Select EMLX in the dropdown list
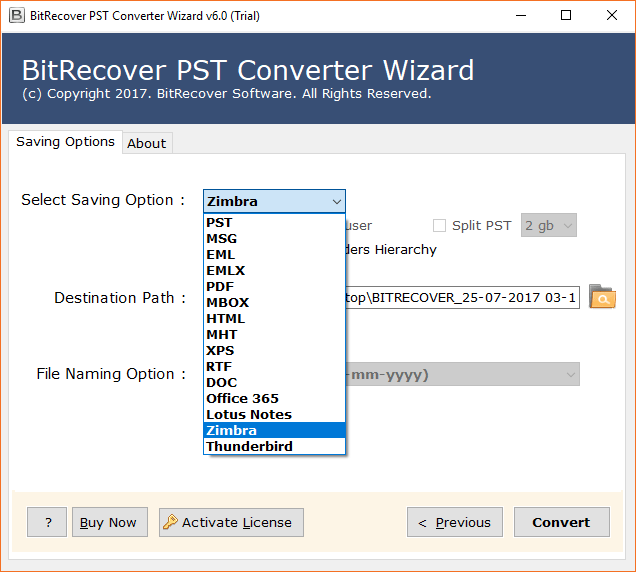636x572 pixels. (x=274, y=271)
